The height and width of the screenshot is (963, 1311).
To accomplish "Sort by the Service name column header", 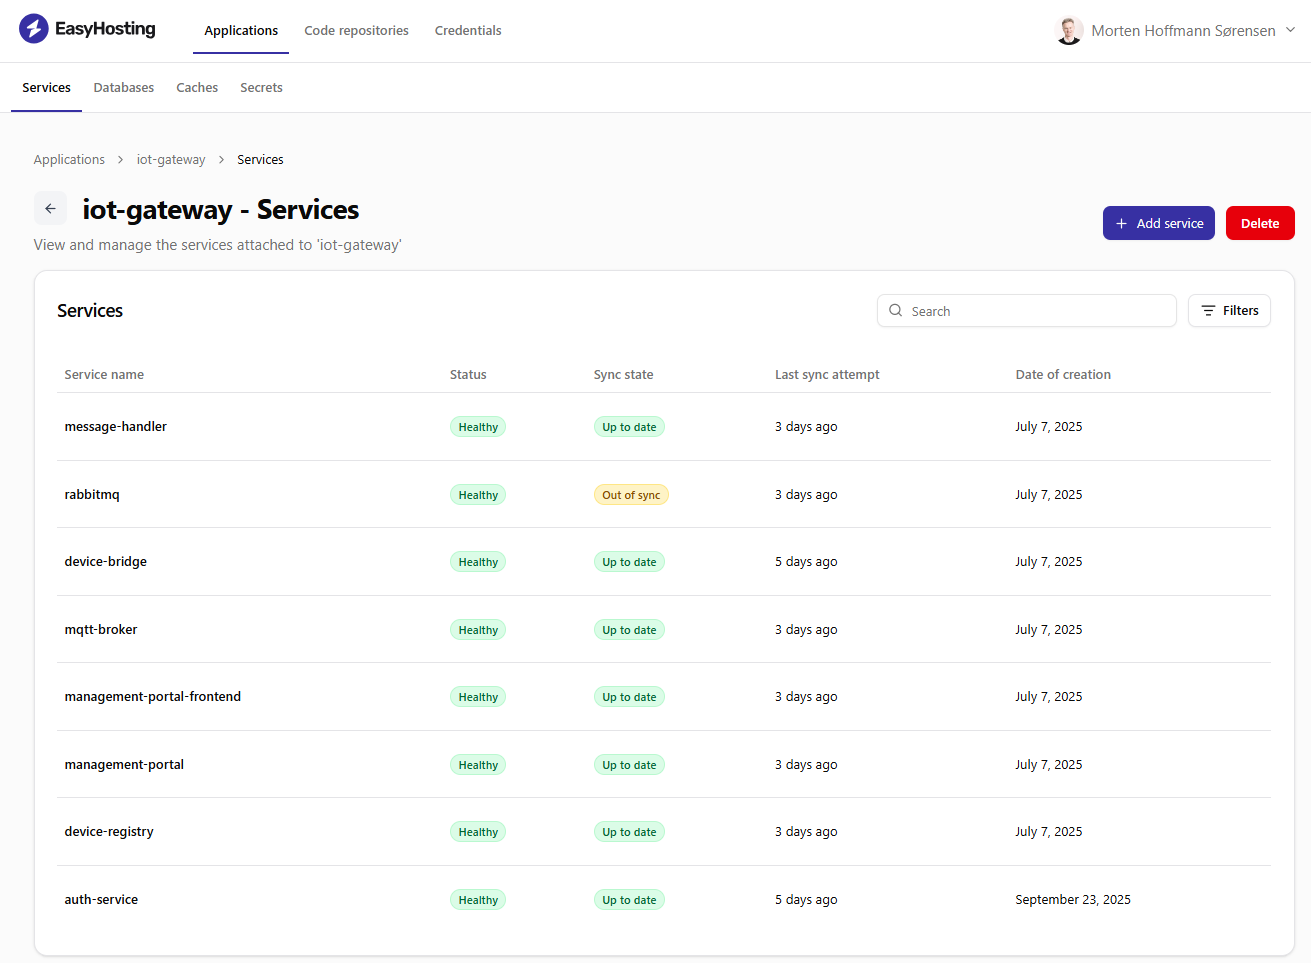I will pyautogui.click(x=104, y=375).
